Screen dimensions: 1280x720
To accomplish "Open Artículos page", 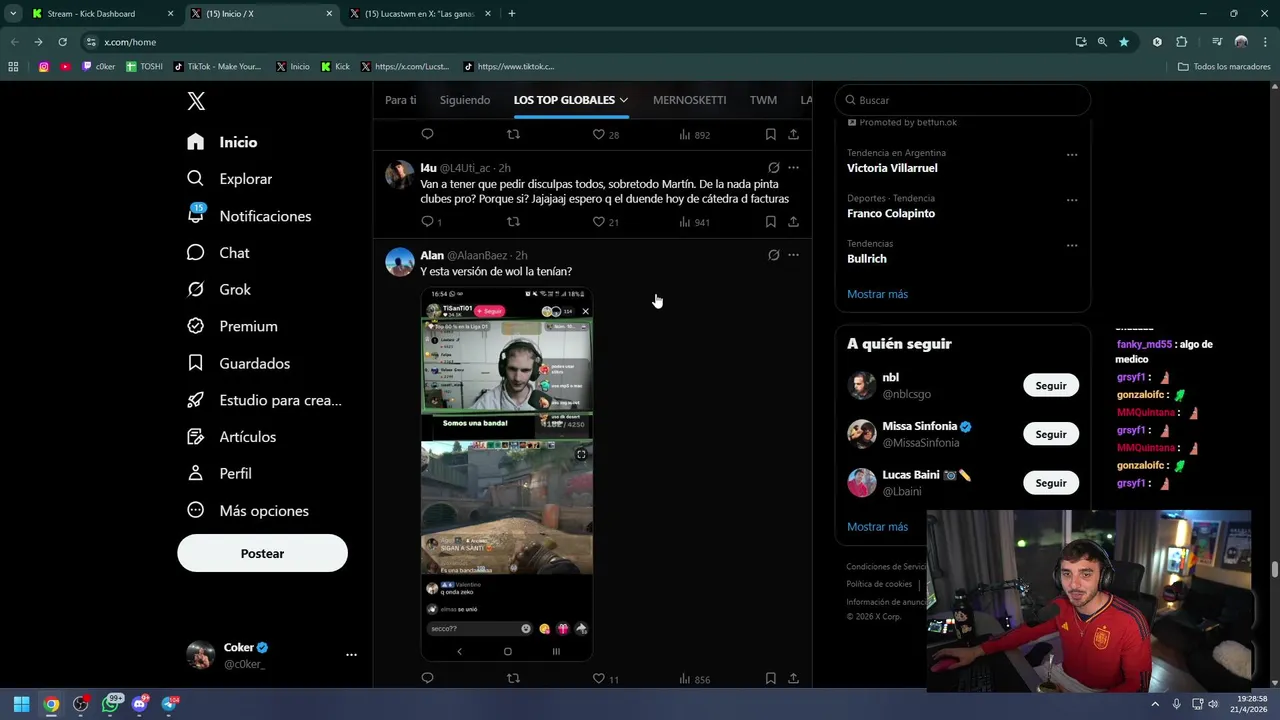I will (231, 437).
